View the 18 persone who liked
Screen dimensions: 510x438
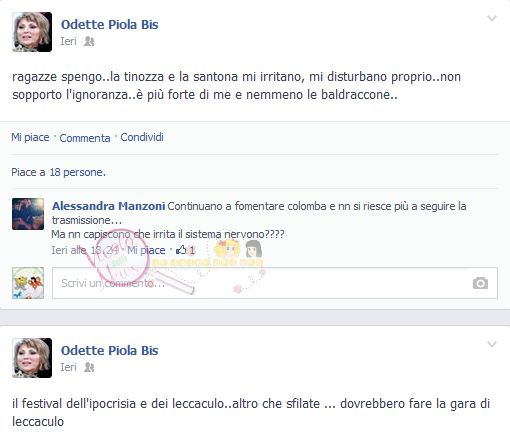tap(78, 172)
